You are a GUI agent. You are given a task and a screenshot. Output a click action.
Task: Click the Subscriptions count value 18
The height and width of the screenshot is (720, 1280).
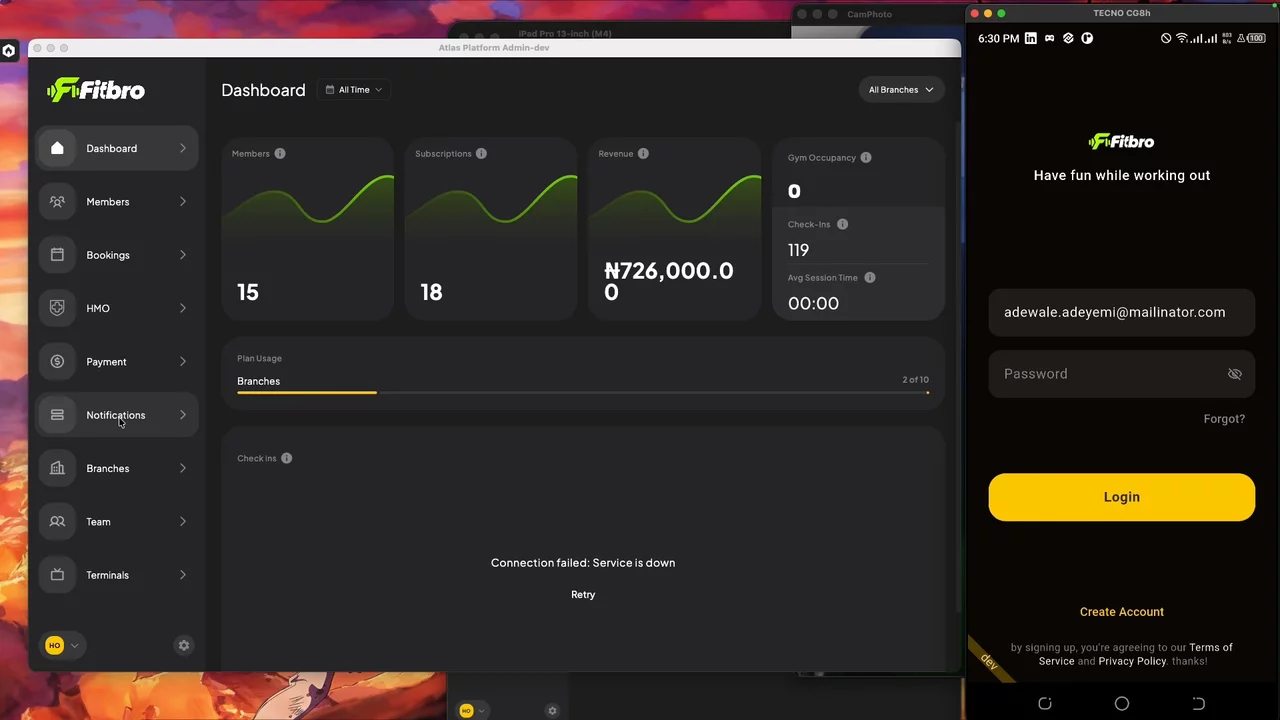pyautogui.click(x=431, y=292)
